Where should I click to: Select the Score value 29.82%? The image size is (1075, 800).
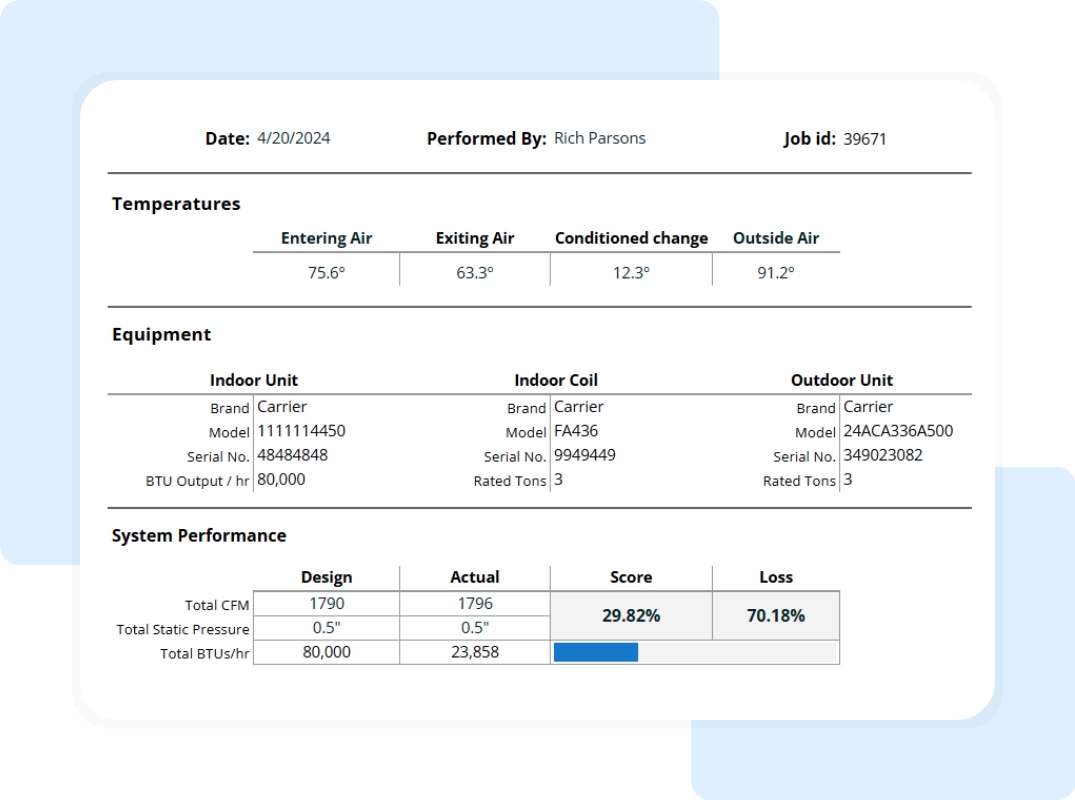tap(631, 615)
